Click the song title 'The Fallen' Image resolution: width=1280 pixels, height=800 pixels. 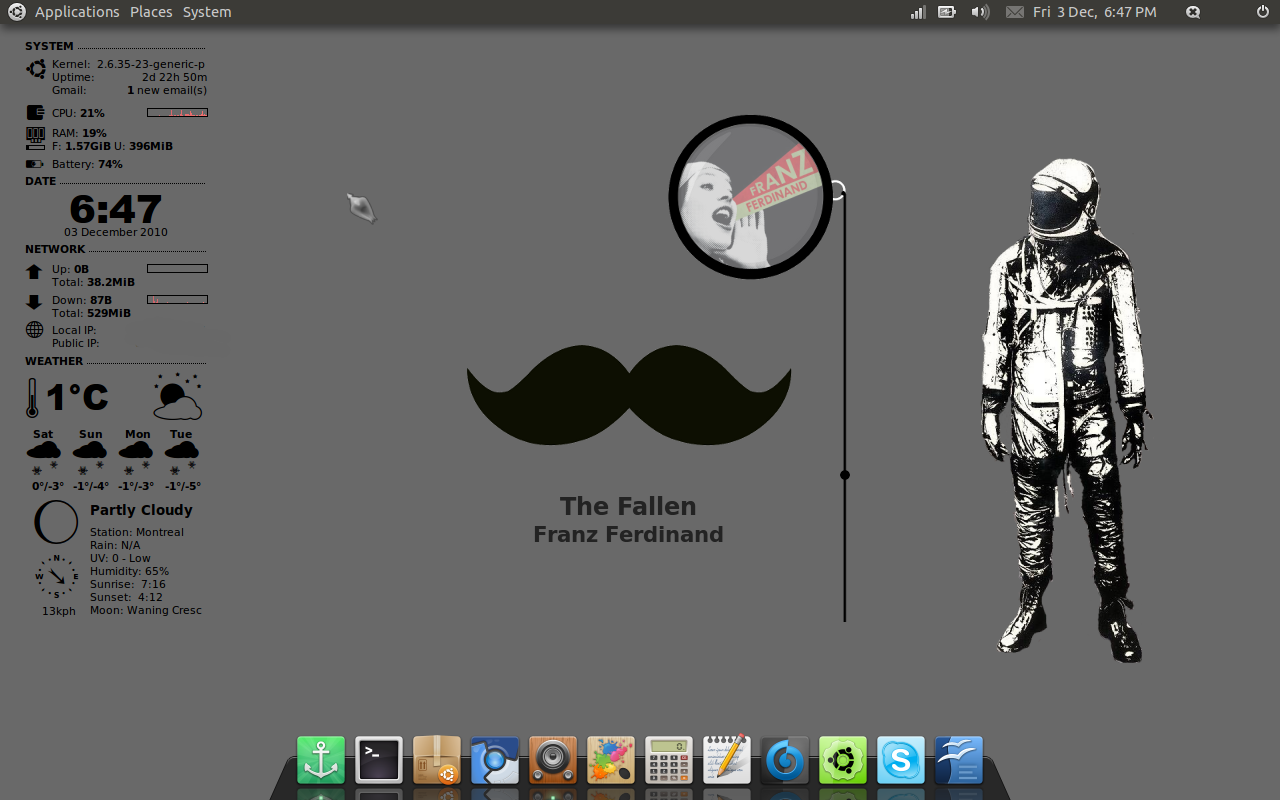628,506
